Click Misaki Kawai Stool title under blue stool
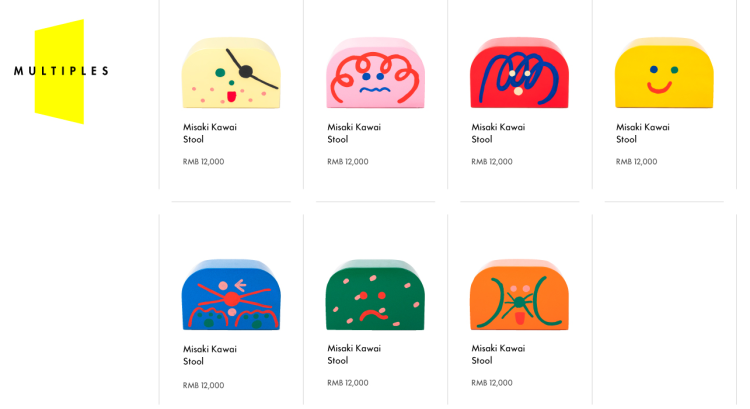This screenshot has height=409, width=750. click(x=210, y=355)
